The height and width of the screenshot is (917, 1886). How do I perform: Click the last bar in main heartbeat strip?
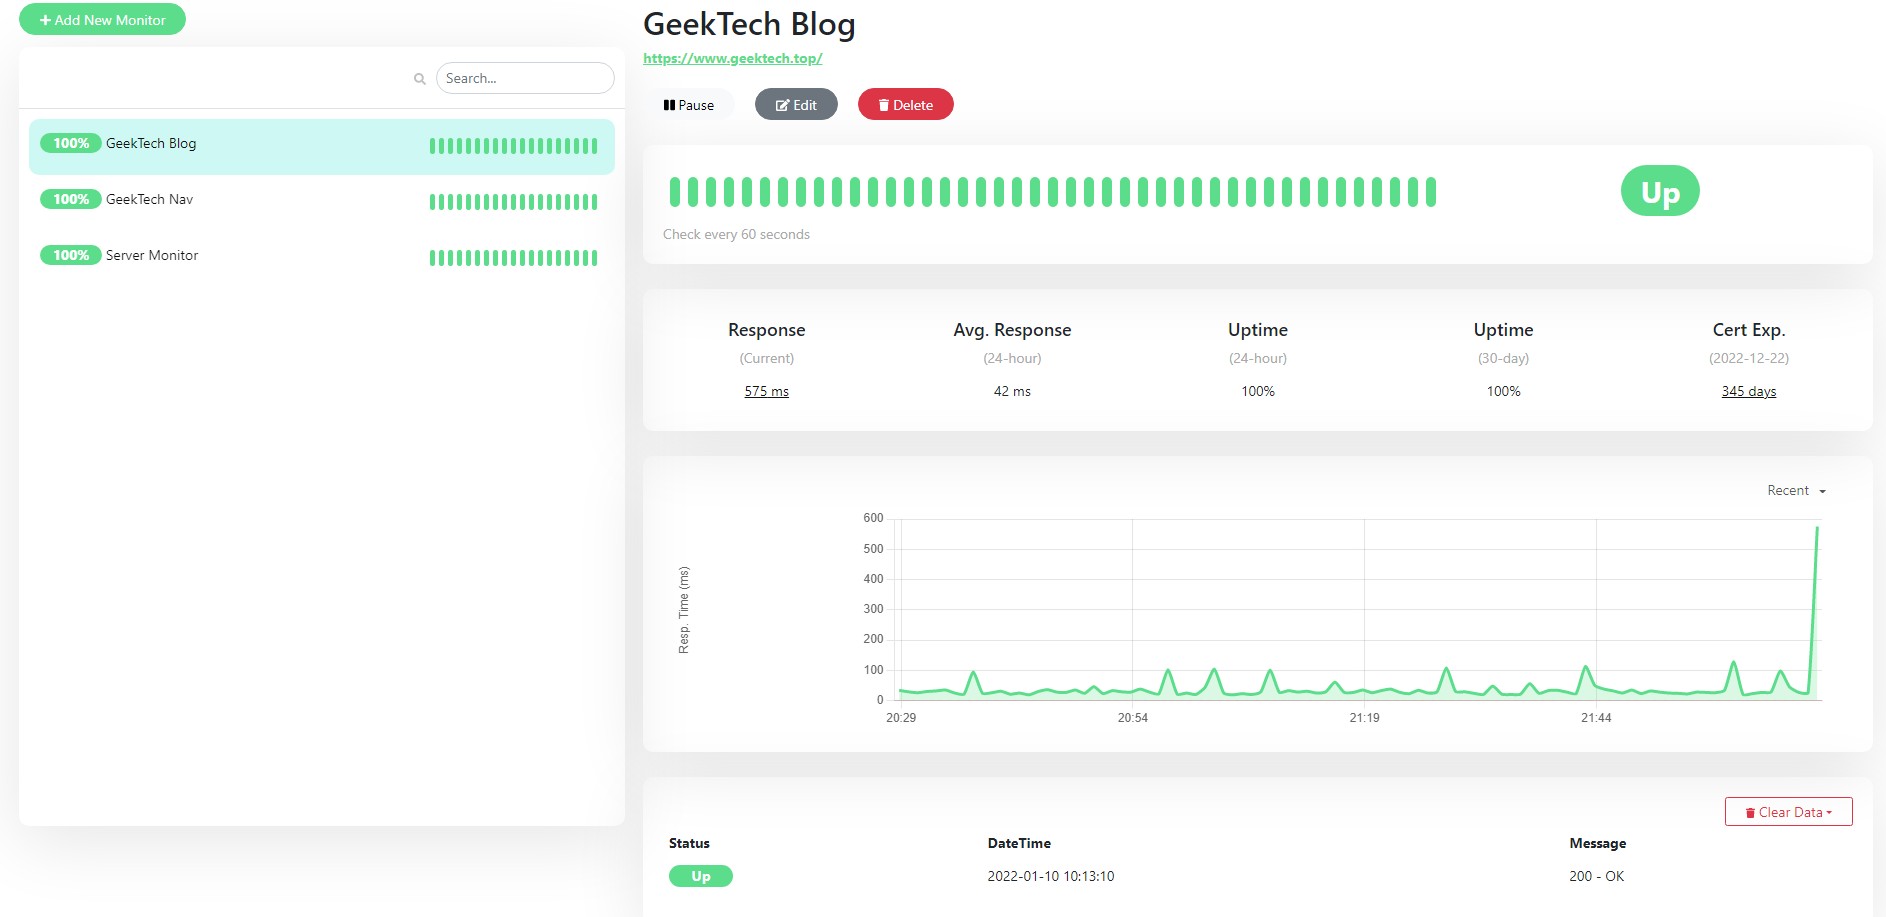[x=1431, y=192]
